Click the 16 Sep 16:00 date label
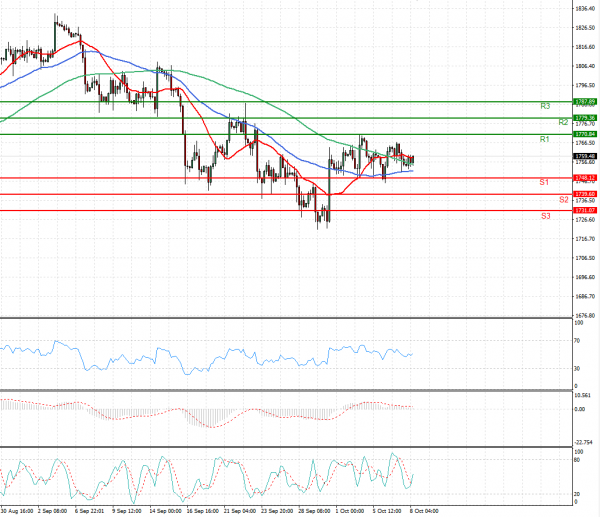Image resolution: width=600 pixels, height=517 pixels. pos(203,511)
